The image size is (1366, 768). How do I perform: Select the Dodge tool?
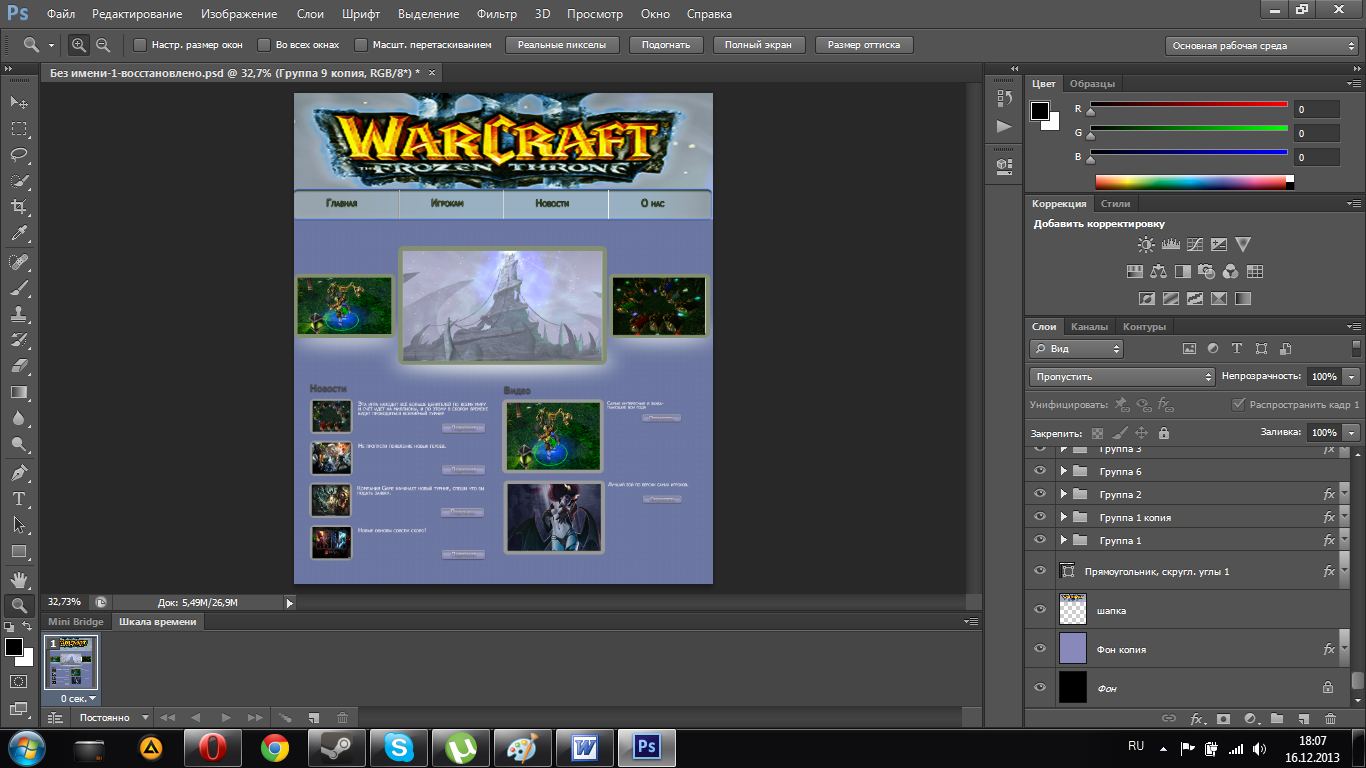point(19,444)
